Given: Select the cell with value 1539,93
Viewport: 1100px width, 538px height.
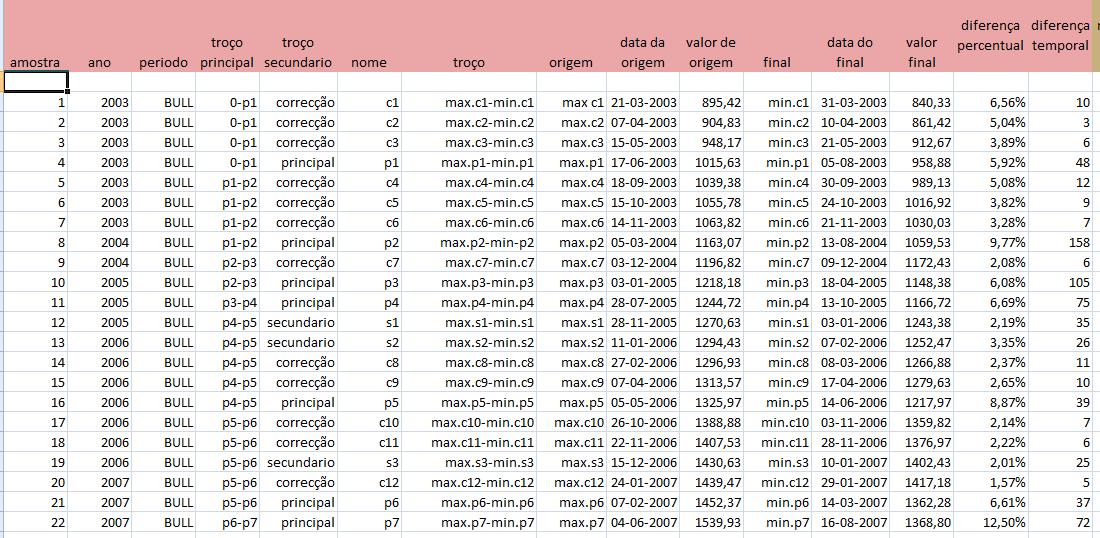Looking at the screenshot, I should 711,523.
